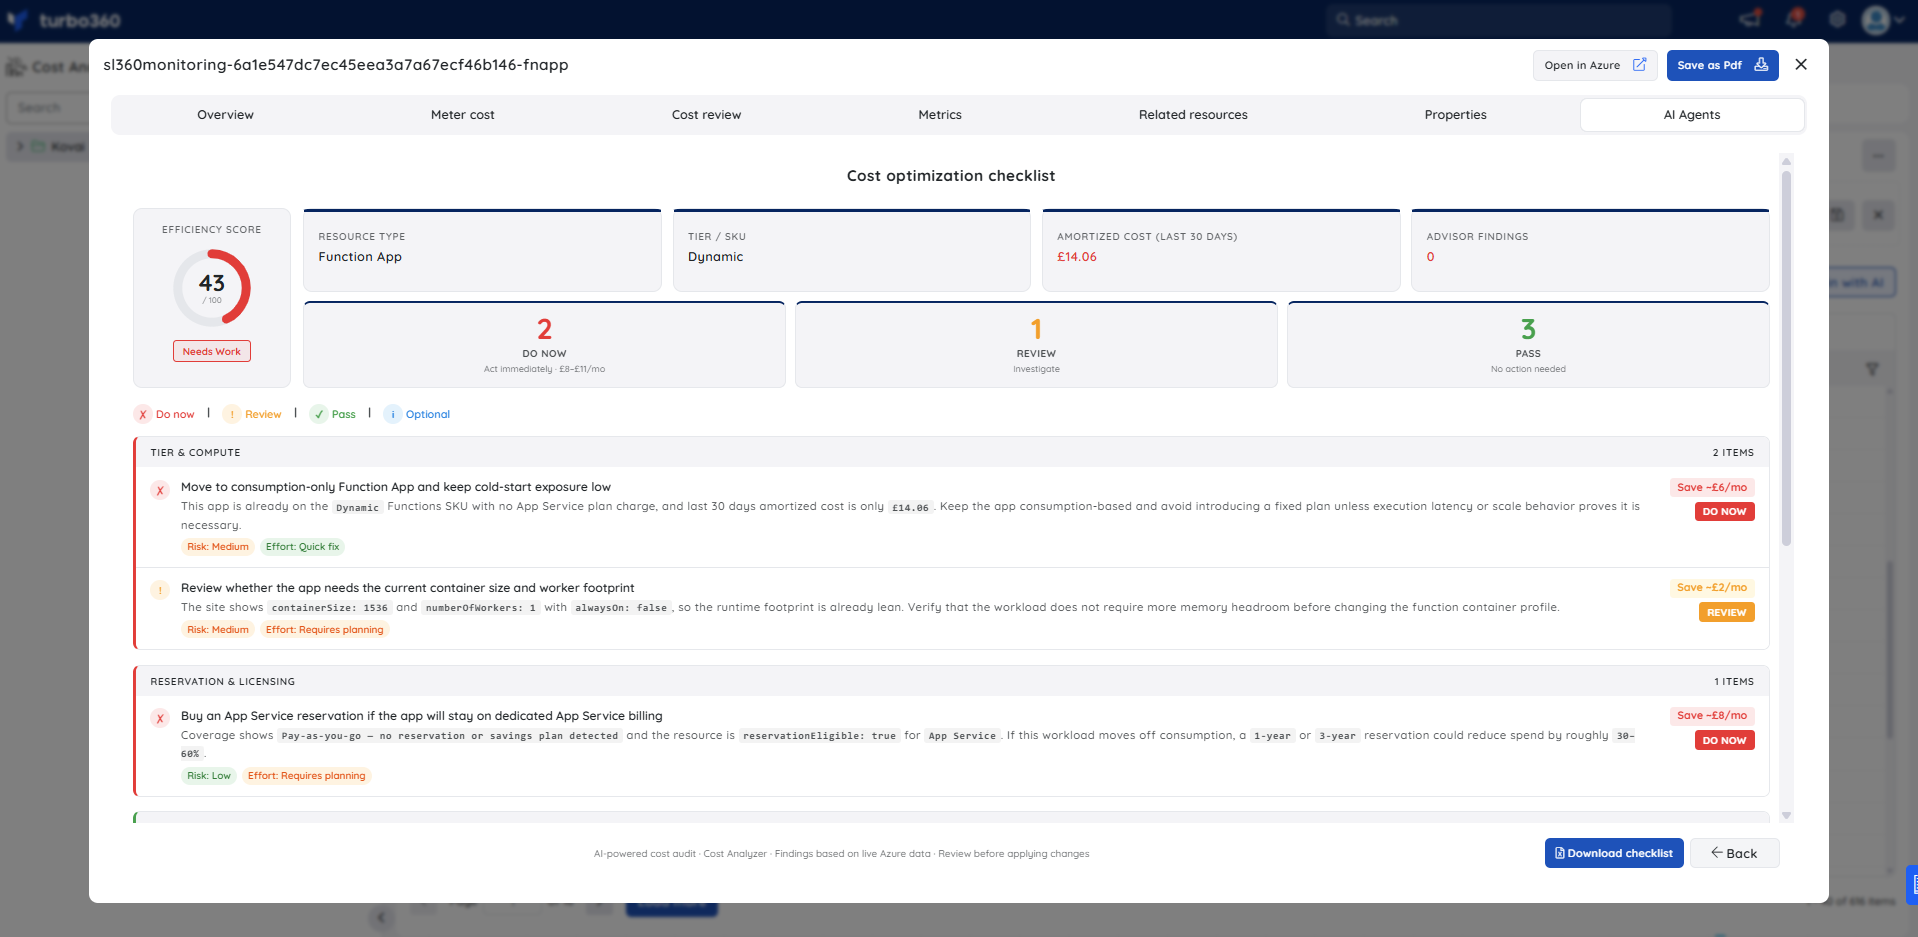The height and width of the screenshot is (937, 1918).
Task: Click the turbo360 logo in background header
Action: 64,20
